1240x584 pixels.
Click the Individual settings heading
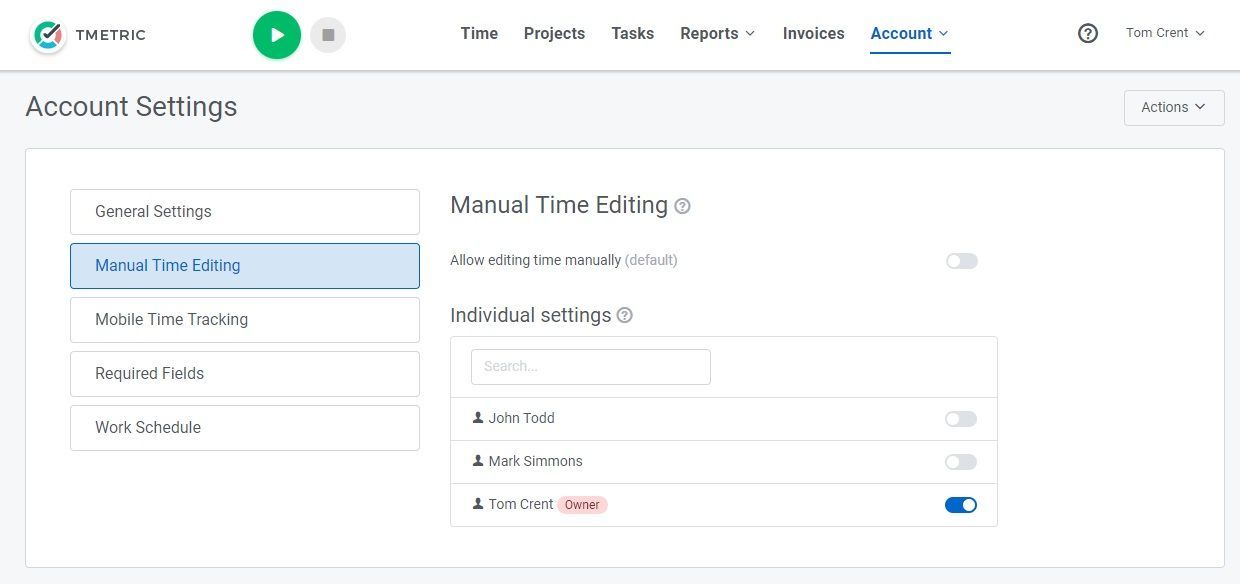[x=530, y=315]
